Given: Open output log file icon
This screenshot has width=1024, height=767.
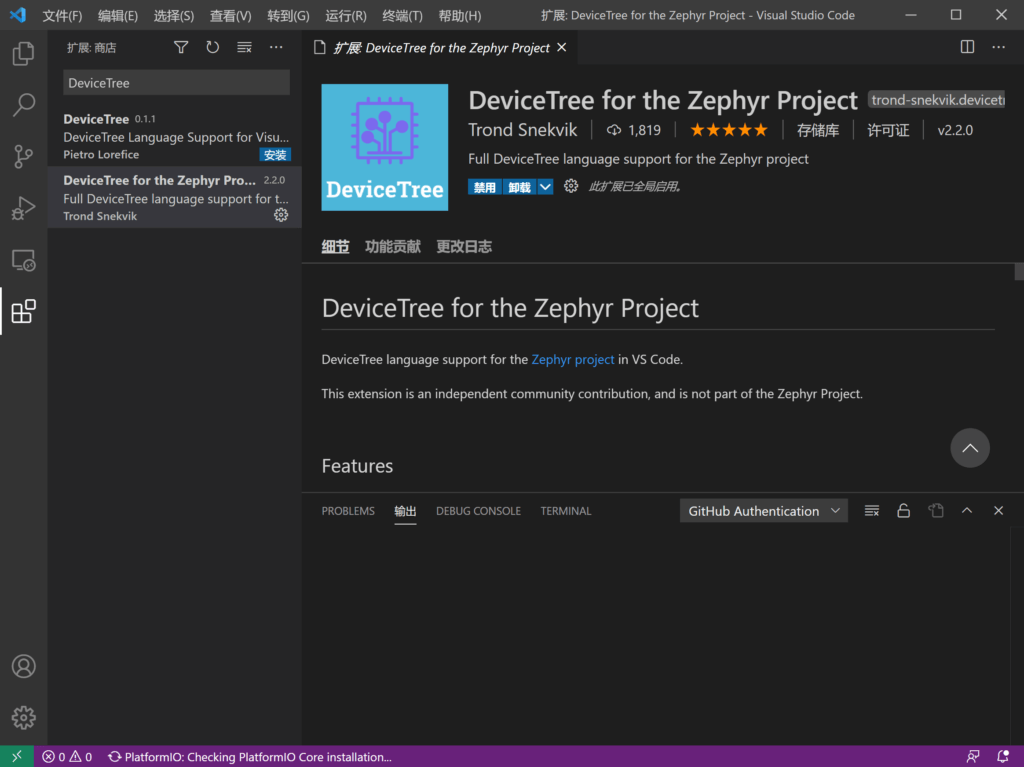Looking at the screenshot, I should point(936,510).
